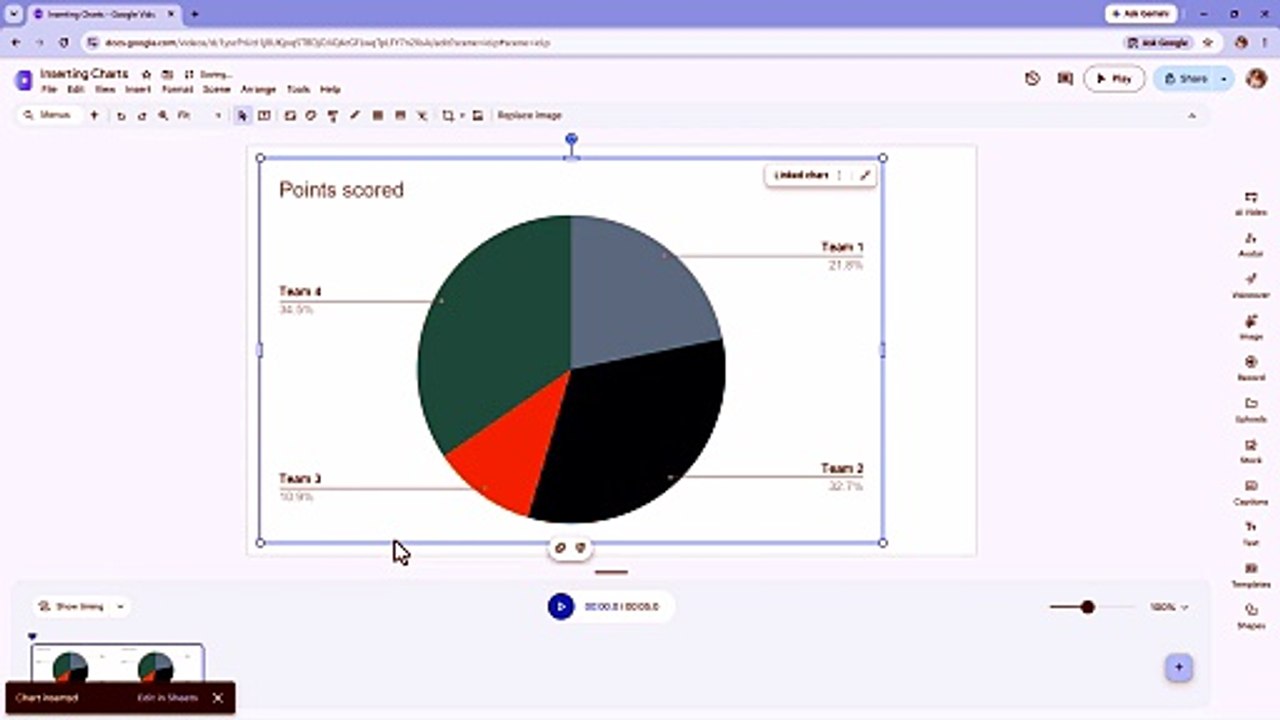Open the Insert menu
The image size is (1280, 720).
138,90
